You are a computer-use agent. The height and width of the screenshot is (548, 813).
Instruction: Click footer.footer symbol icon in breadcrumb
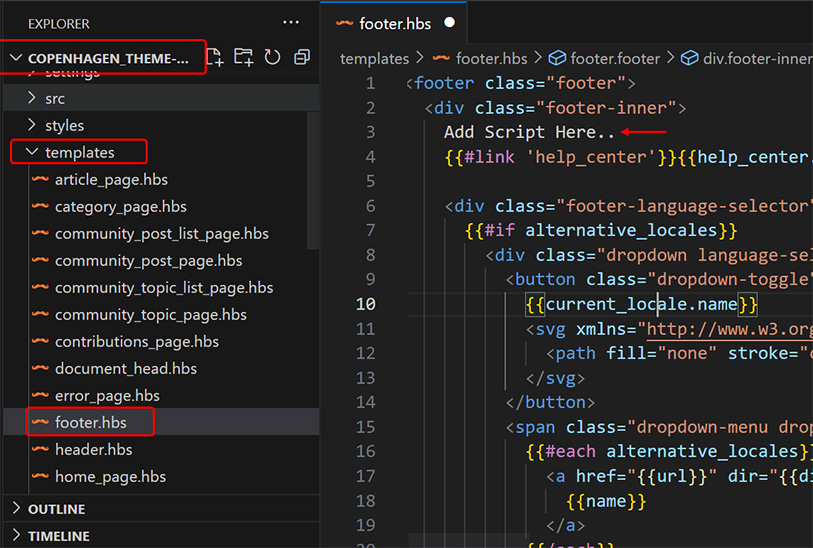(557, 59)
